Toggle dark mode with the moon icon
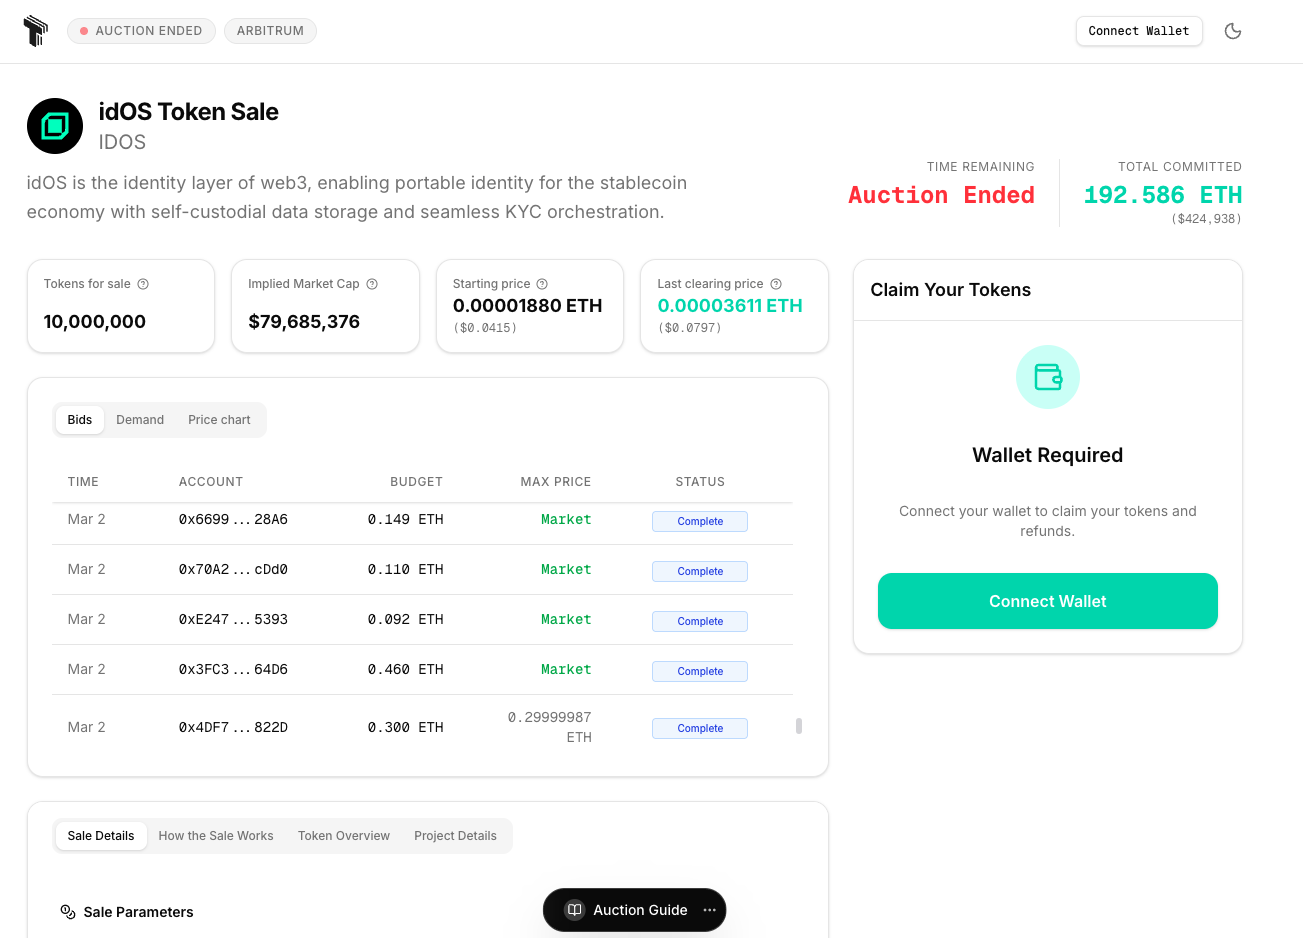Image resolution: width=1303 pixels, height=938 pixels. (x=1233, y=31)
